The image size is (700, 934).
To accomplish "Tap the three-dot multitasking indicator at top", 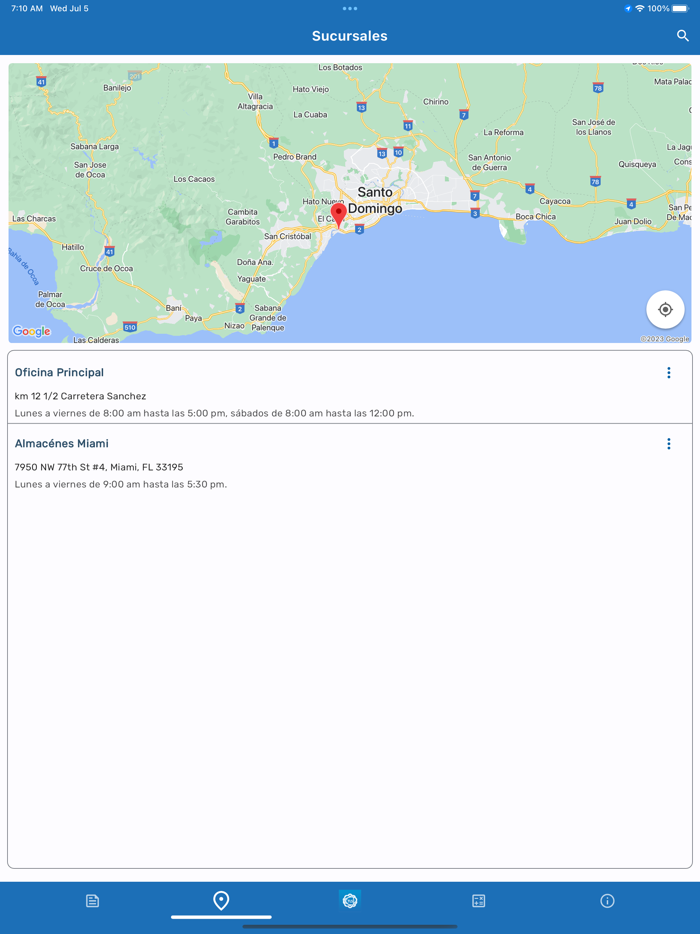I will (350, 8).
